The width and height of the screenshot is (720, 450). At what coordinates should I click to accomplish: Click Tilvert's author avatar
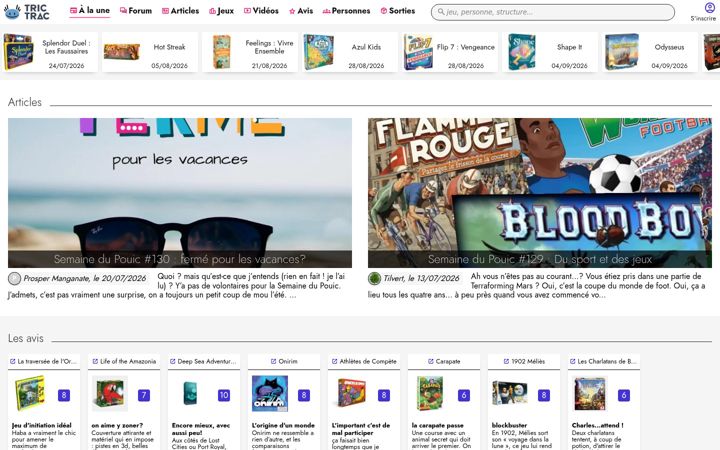pyautogui.click(x=374, y=278)
